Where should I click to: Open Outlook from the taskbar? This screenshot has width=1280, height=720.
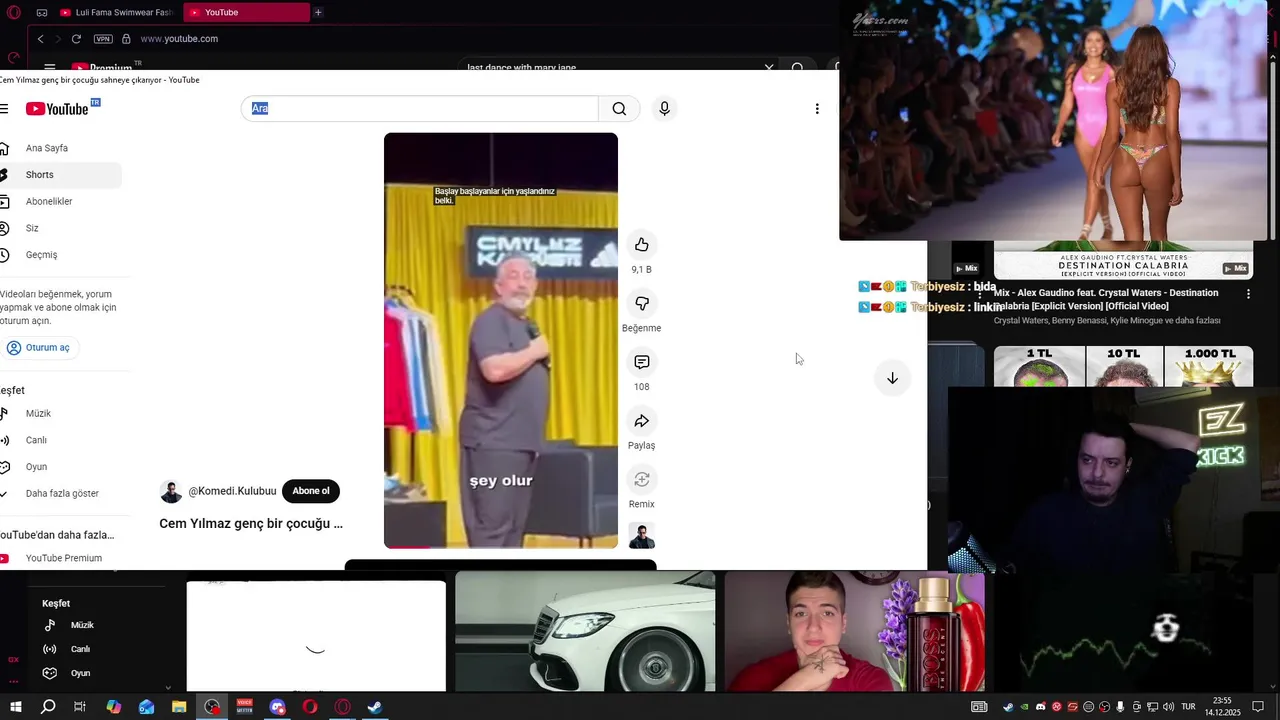[x=146, y=707]
